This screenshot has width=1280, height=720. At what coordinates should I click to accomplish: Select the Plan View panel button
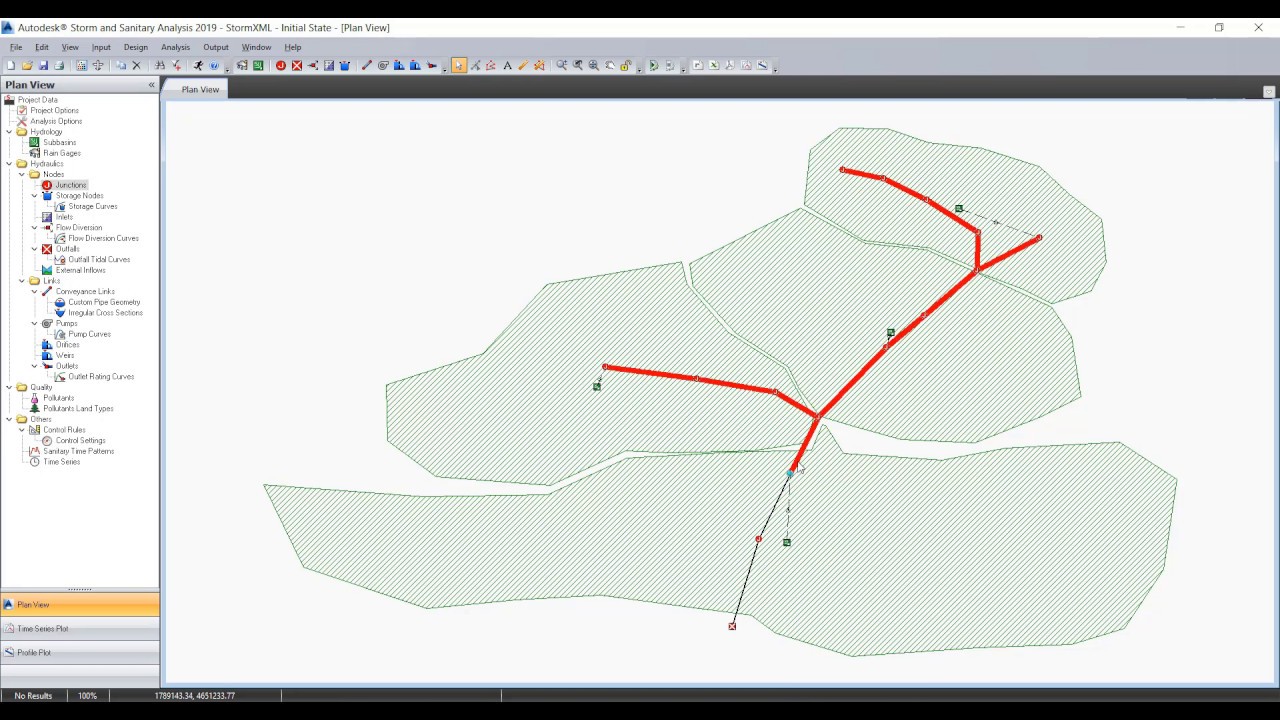pos(80,604)
